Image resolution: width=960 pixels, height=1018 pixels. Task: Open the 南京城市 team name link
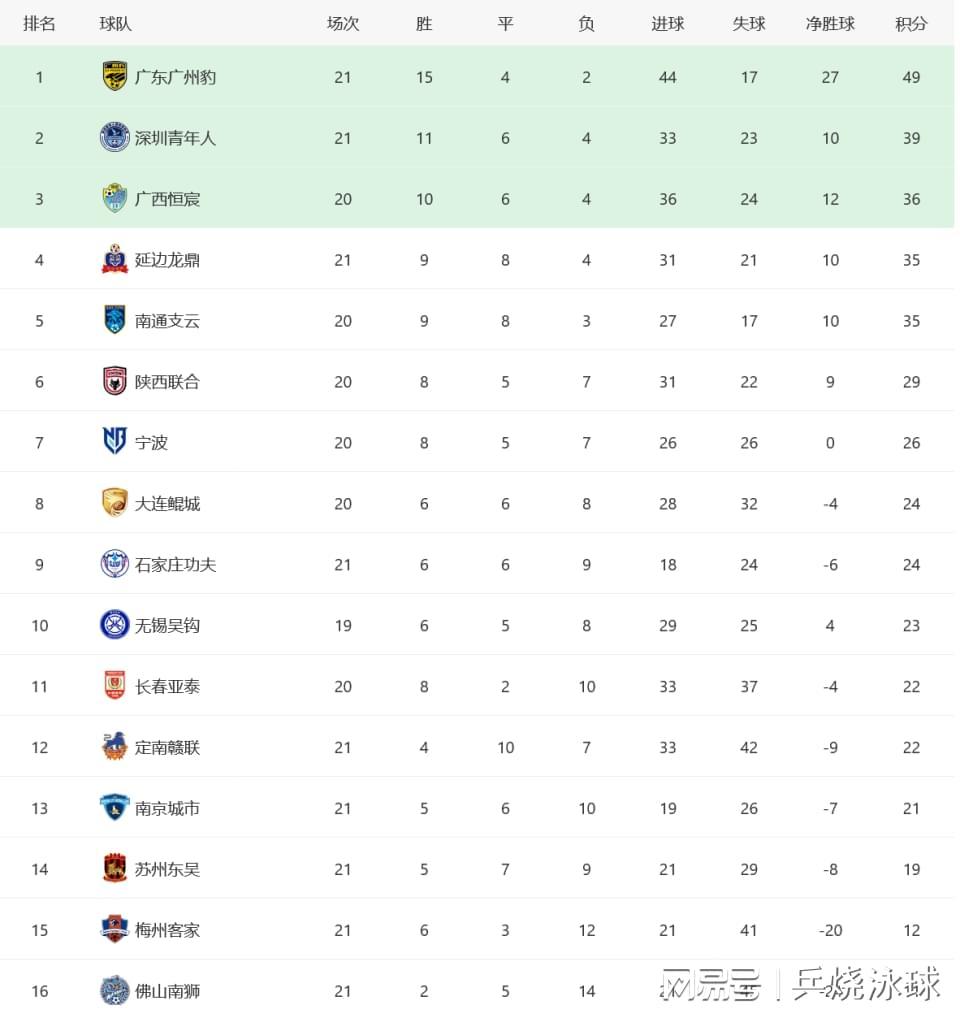pos(167,808)
